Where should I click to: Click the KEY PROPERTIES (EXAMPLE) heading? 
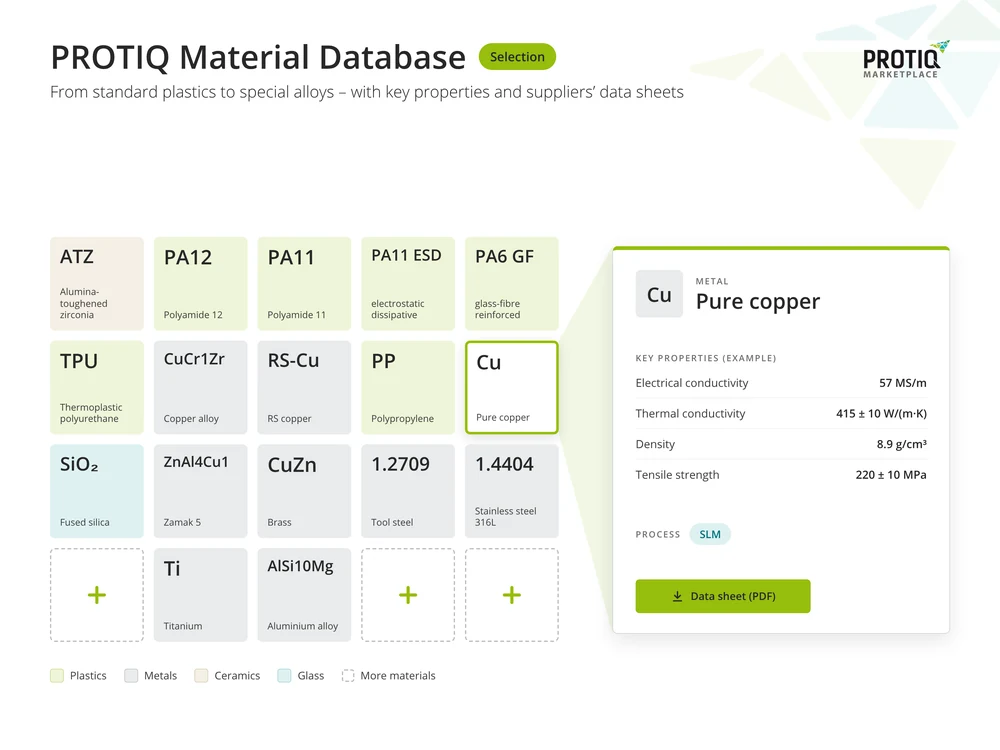705,358
